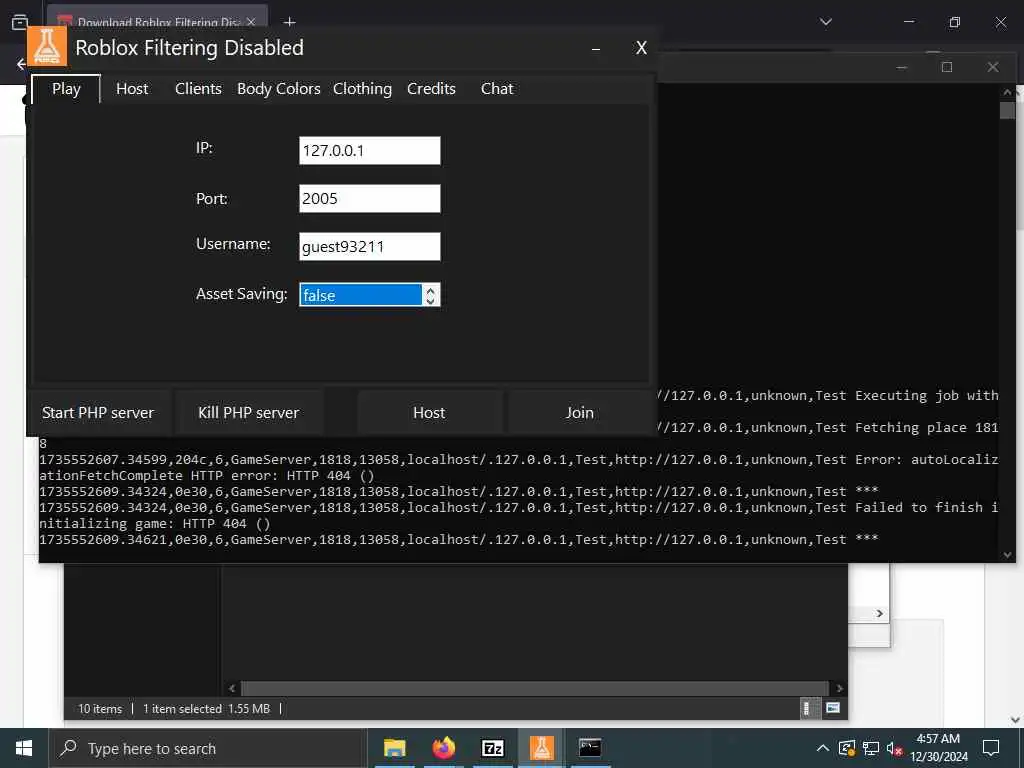Click the Asset Saving up arrow
Viewport: 1024px width, 768px height.
pos(430,290)
